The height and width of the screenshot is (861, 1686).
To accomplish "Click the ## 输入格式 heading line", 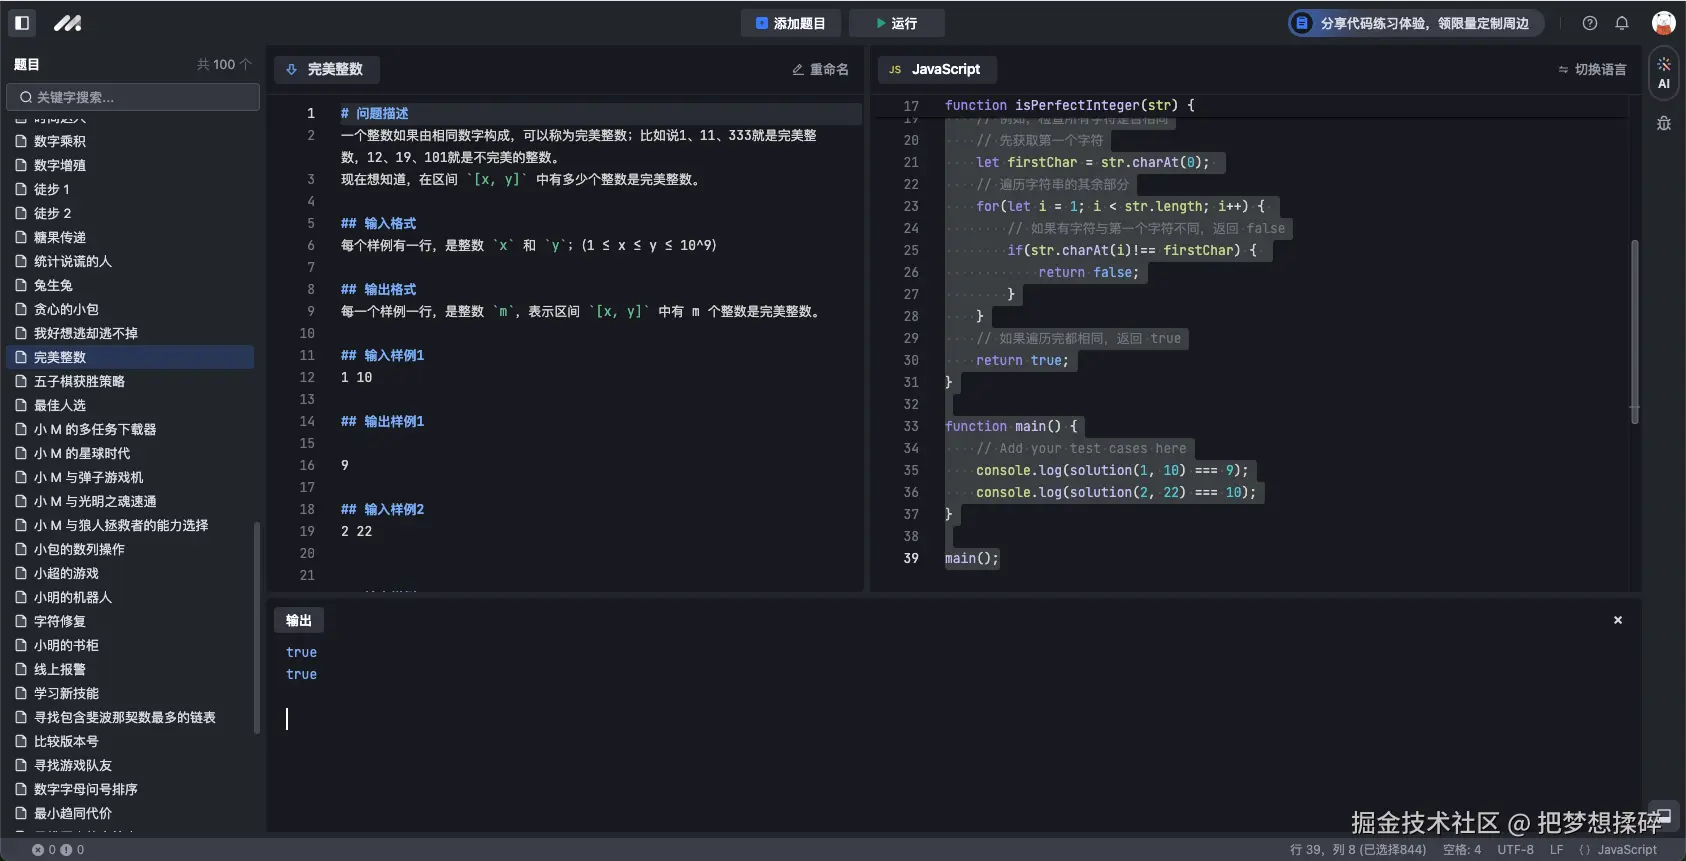I will (378, 223).
